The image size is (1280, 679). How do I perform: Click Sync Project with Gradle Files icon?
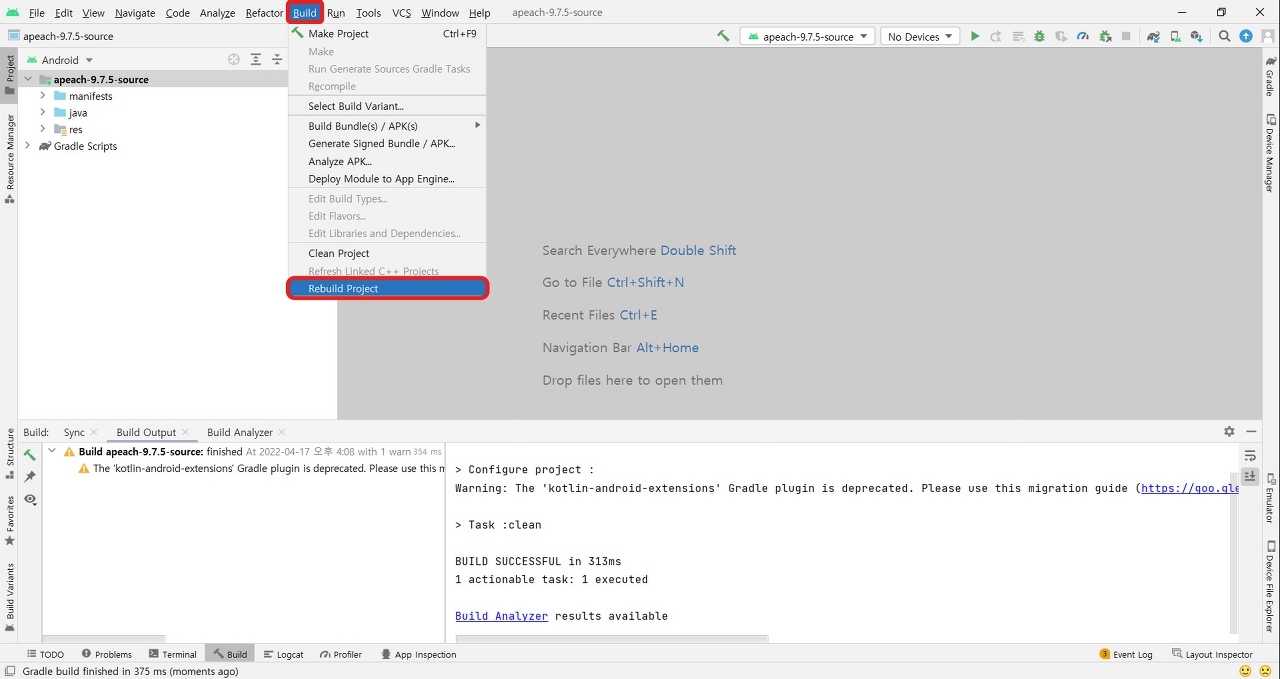(1153, 36)
